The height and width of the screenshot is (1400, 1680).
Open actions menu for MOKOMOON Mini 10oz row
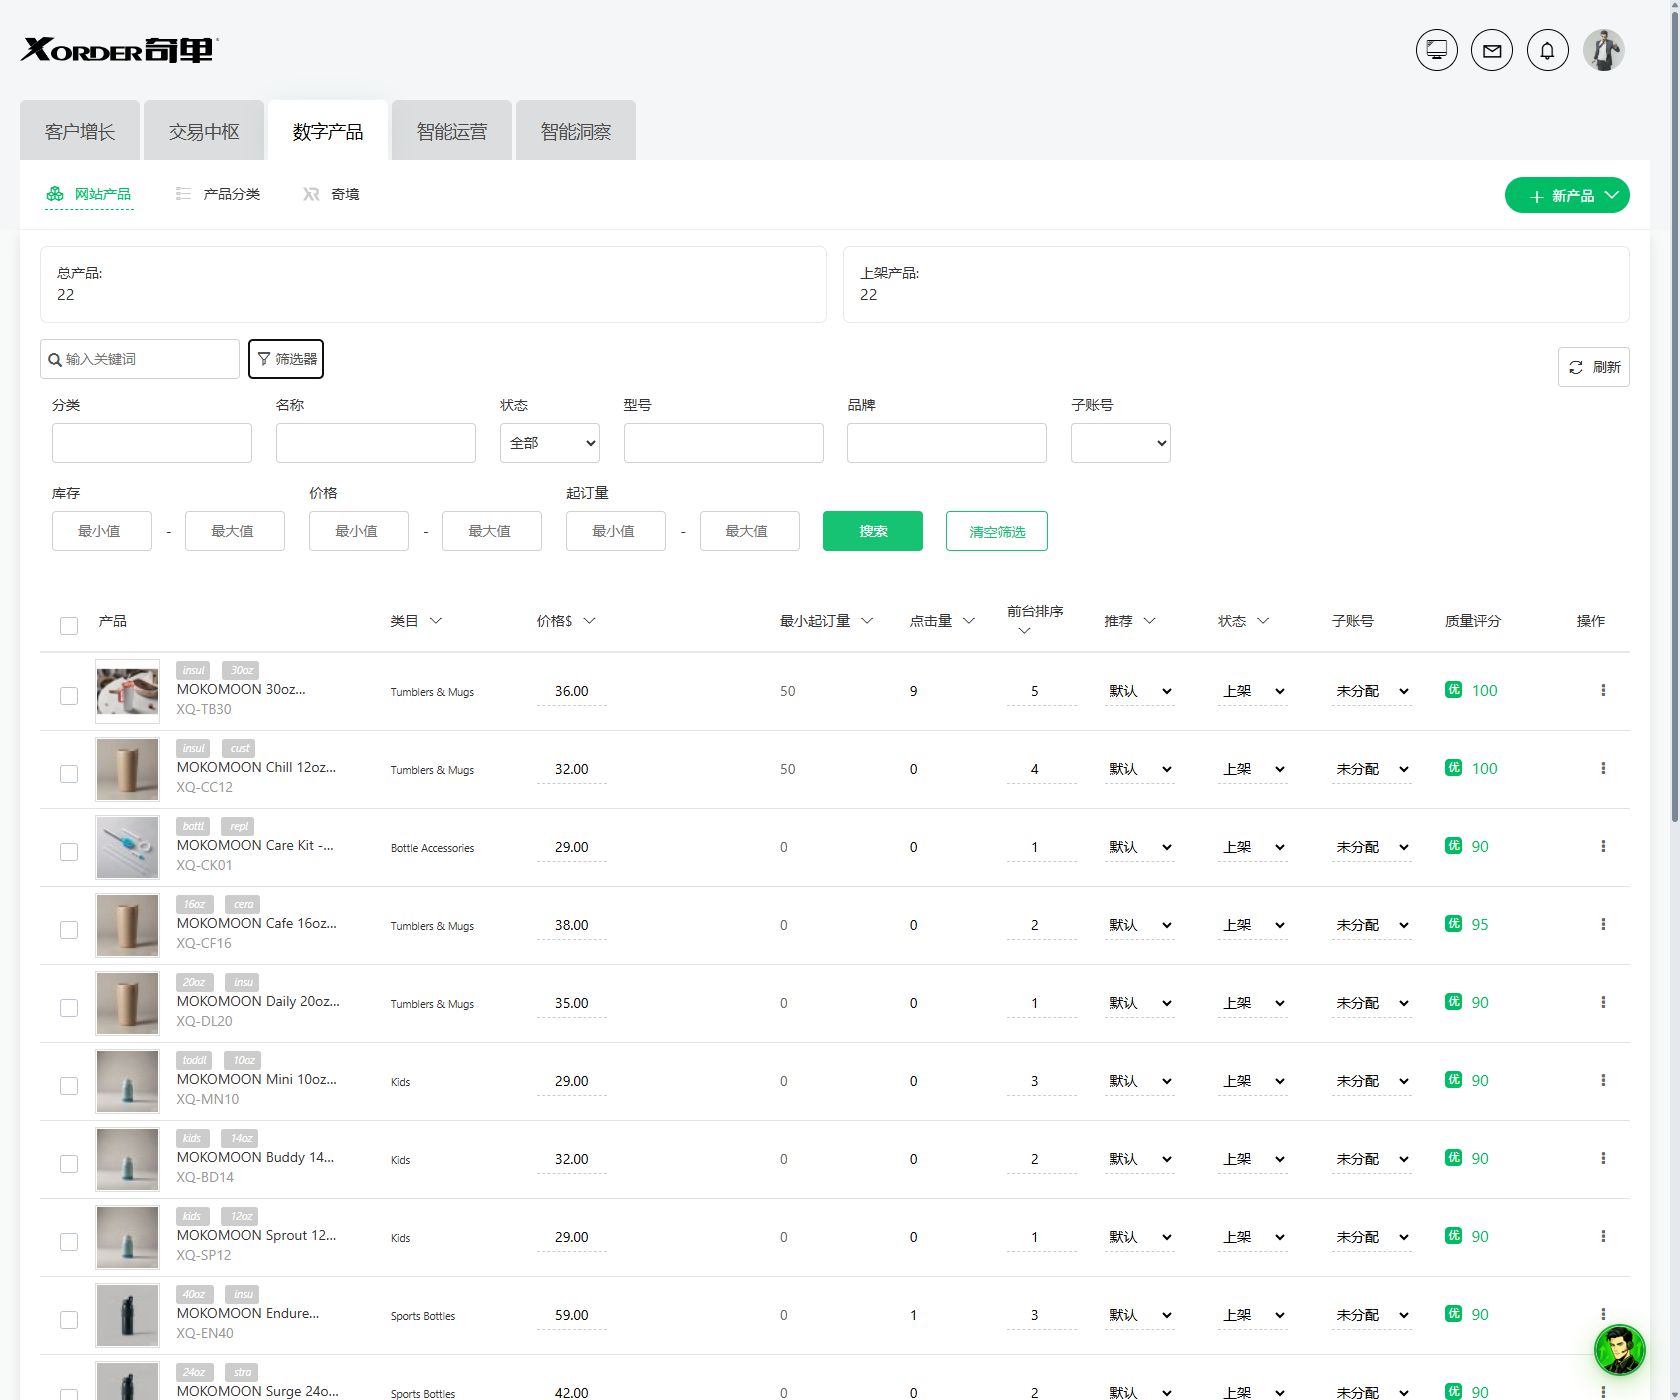(1603, 1080)
